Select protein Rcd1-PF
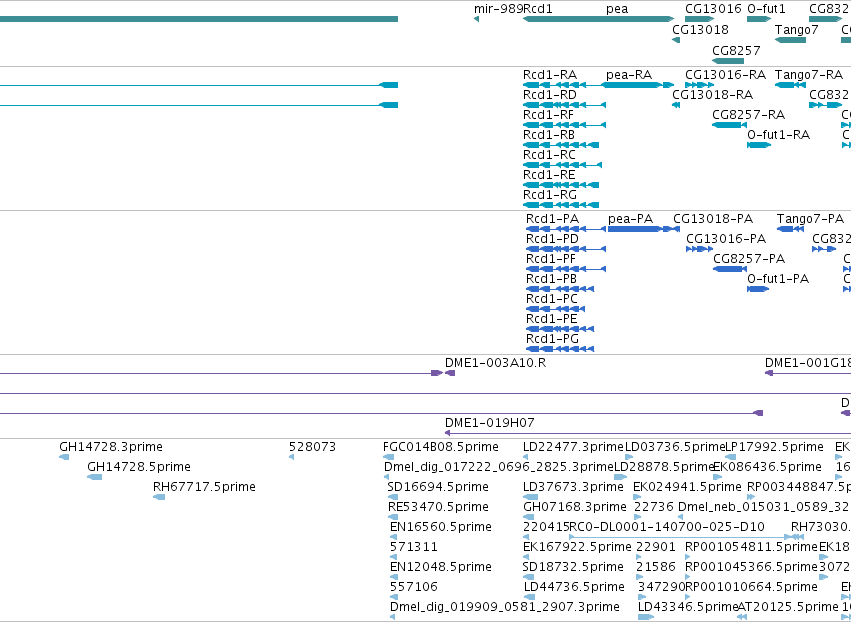The width and height of the screenshot is (851, 622). 551,259
